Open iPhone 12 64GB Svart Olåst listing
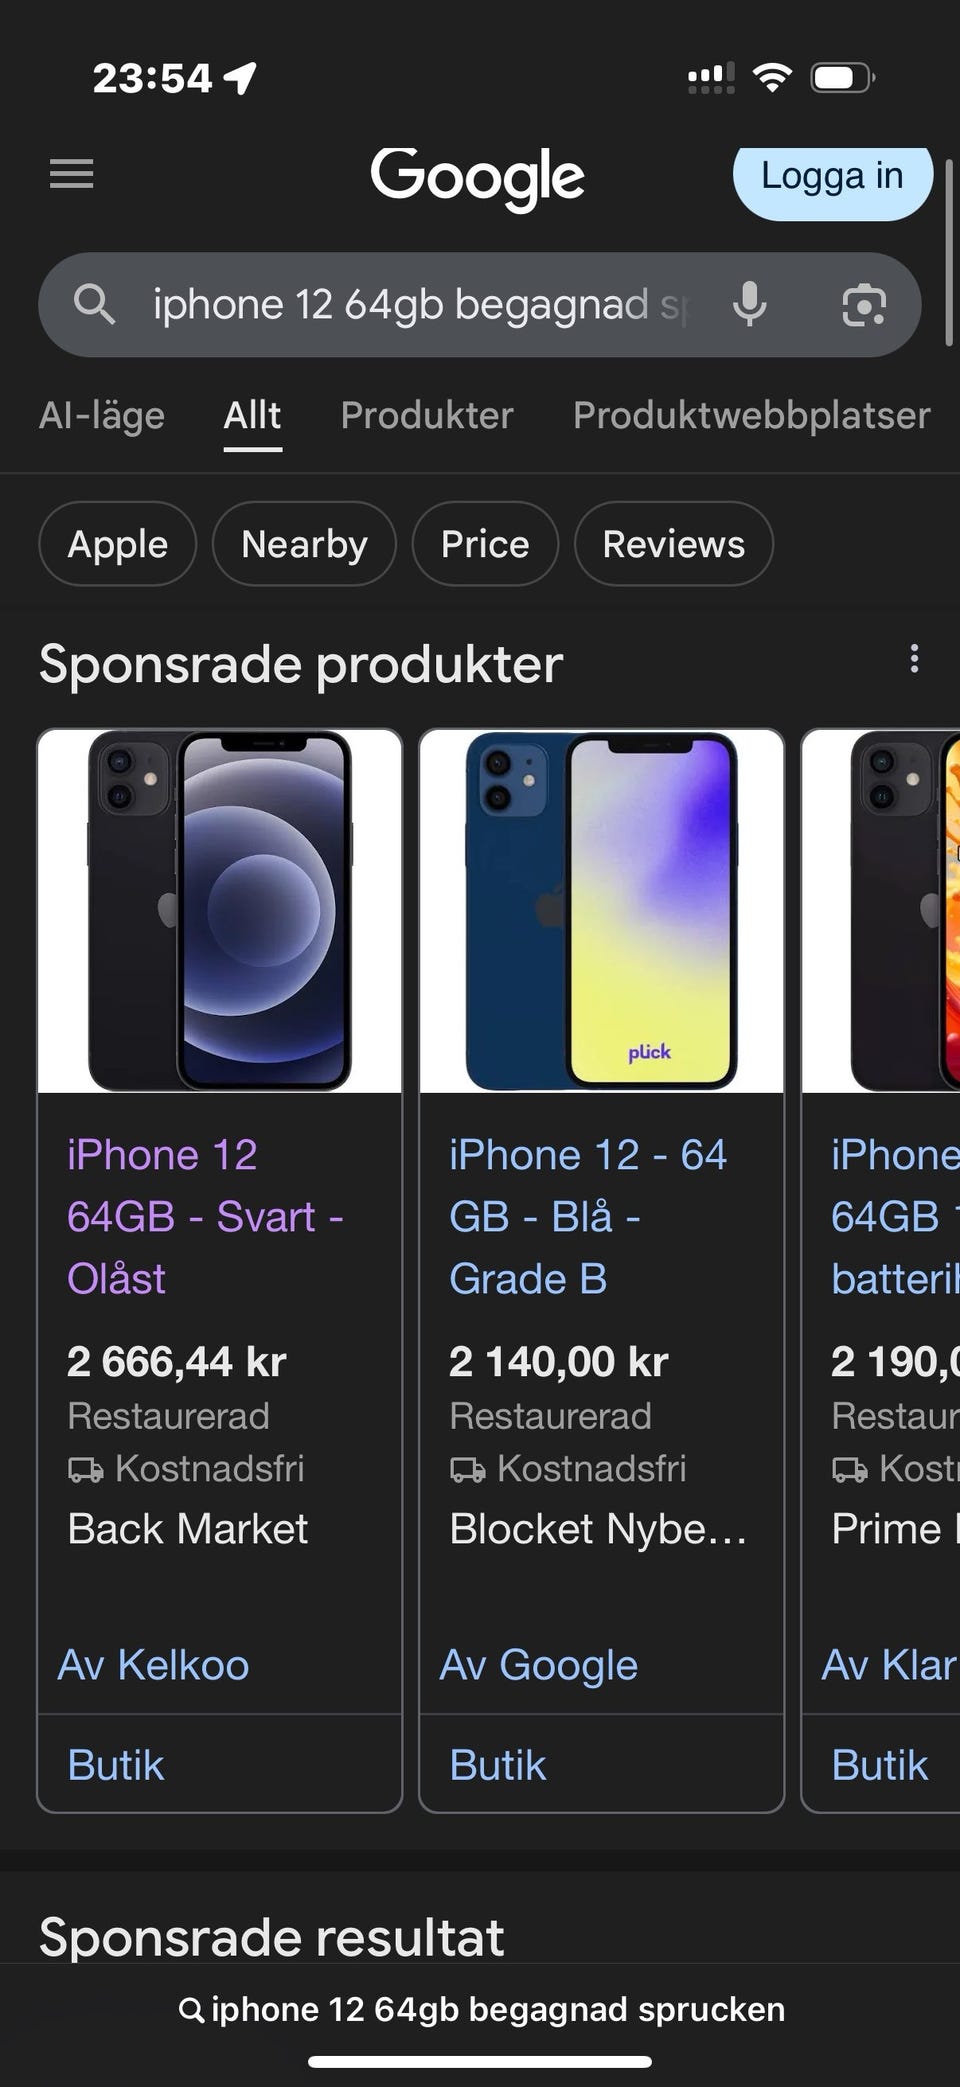 (x=205, y=1216)
